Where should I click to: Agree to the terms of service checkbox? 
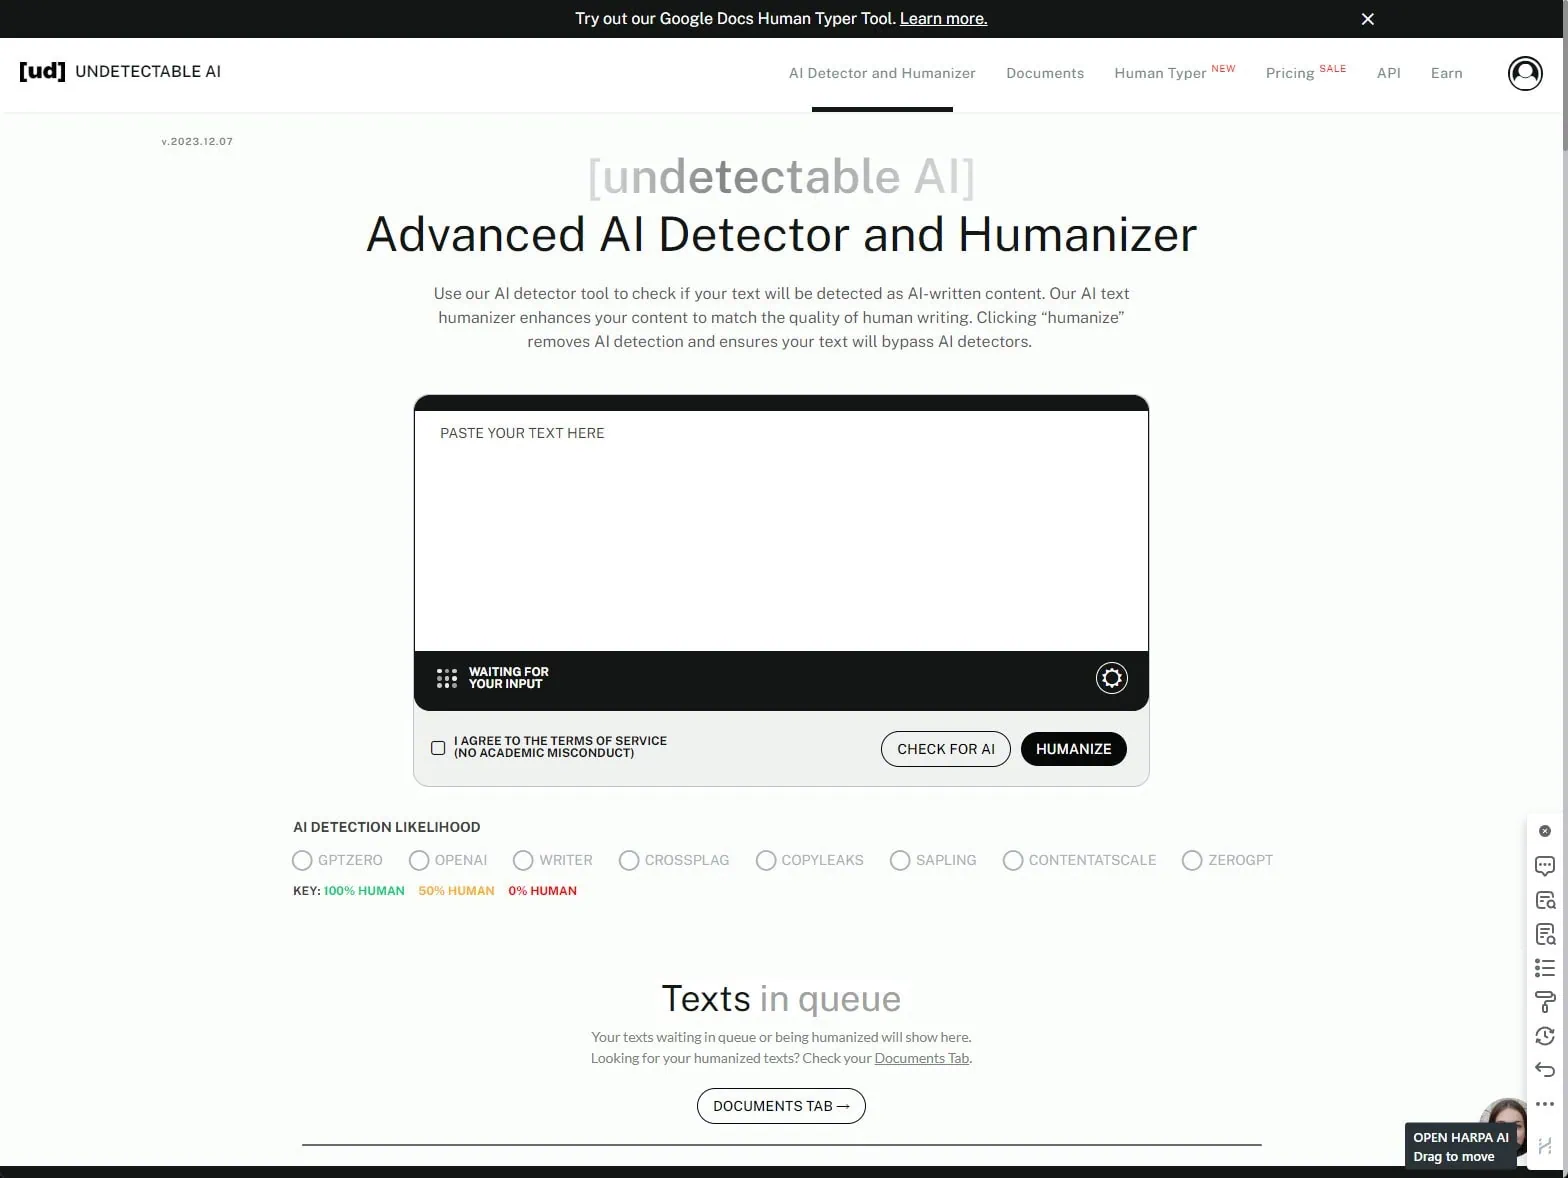point(438,748)
